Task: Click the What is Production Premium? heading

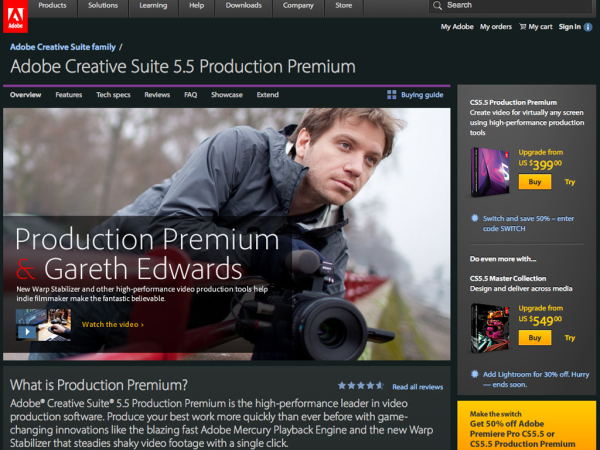Action: click(x=99, y=385)
